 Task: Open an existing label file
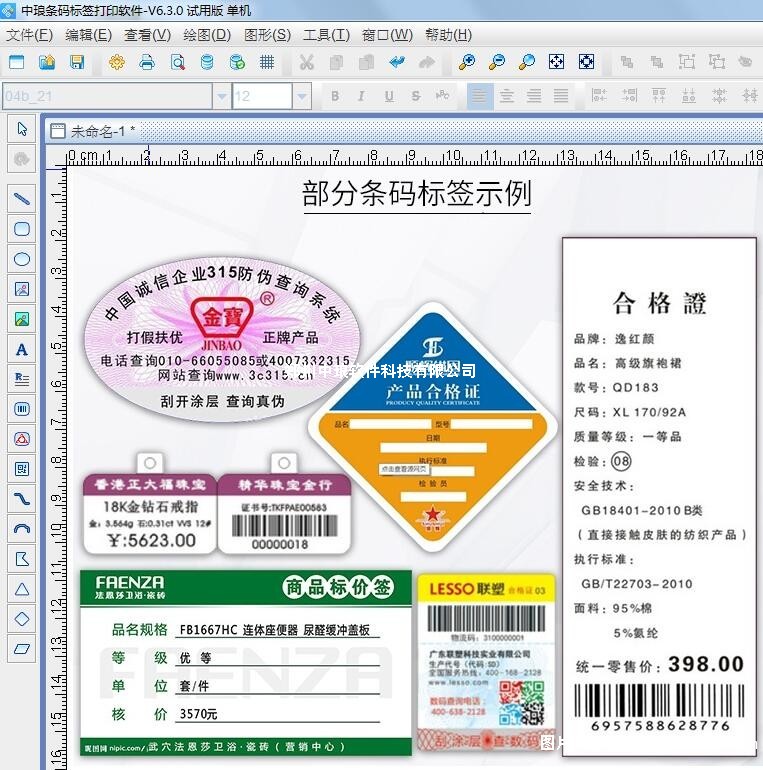tap(47, 62)
